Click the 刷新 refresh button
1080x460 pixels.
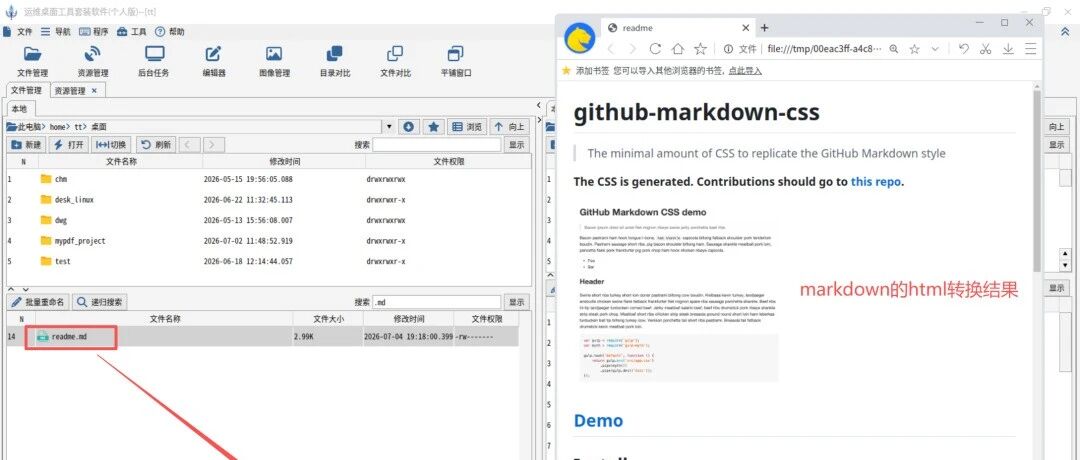[x=155, y=145]
